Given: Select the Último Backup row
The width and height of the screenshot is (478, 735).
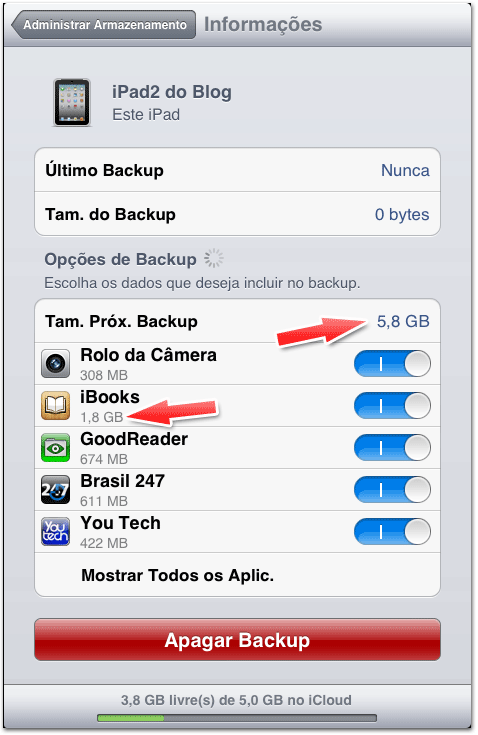Looking at the screenshot, I should [237, 170].
